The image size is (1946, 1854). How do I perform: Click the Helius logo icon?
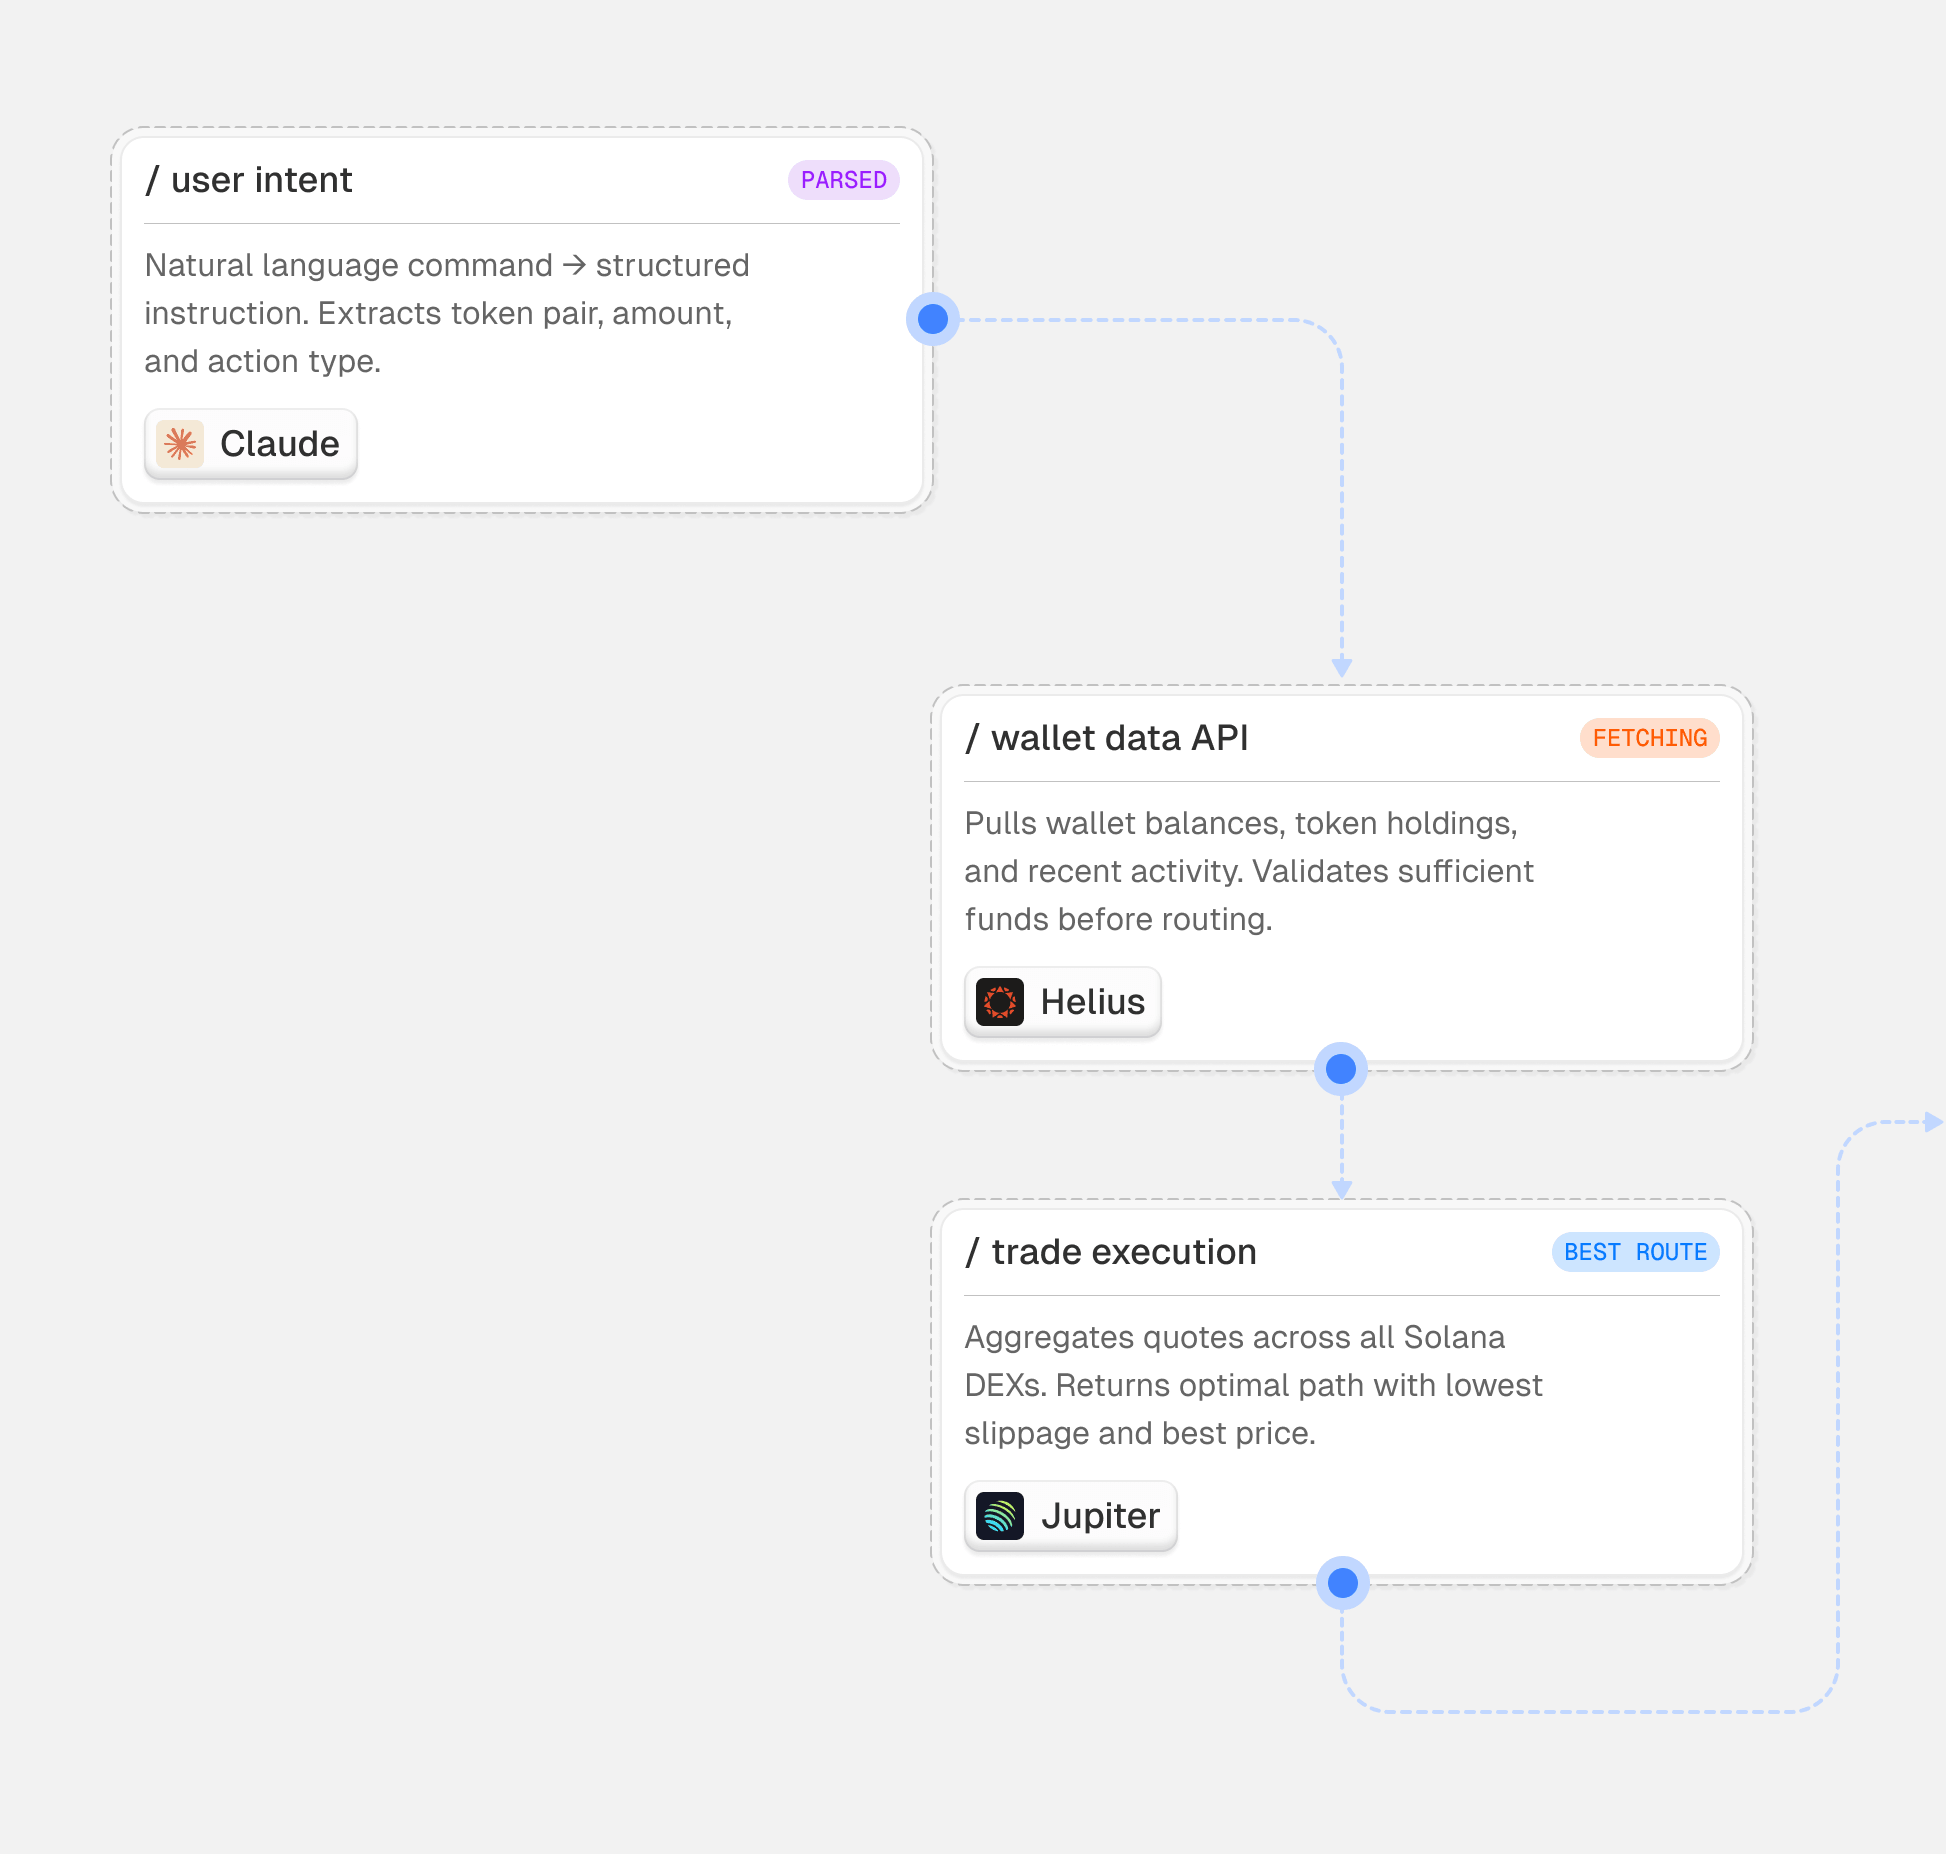[x=1000, y=1002]
